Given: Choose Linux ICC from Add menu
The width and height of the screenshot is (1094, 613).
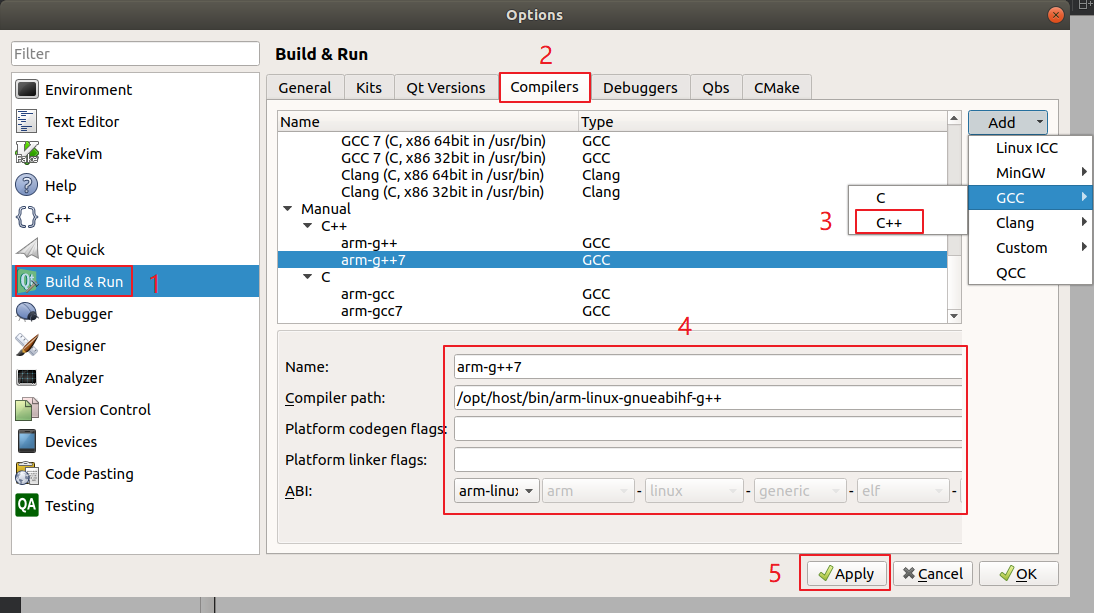Looking at the screenshot, I should pyautogui.click(x=1030, y=148).
